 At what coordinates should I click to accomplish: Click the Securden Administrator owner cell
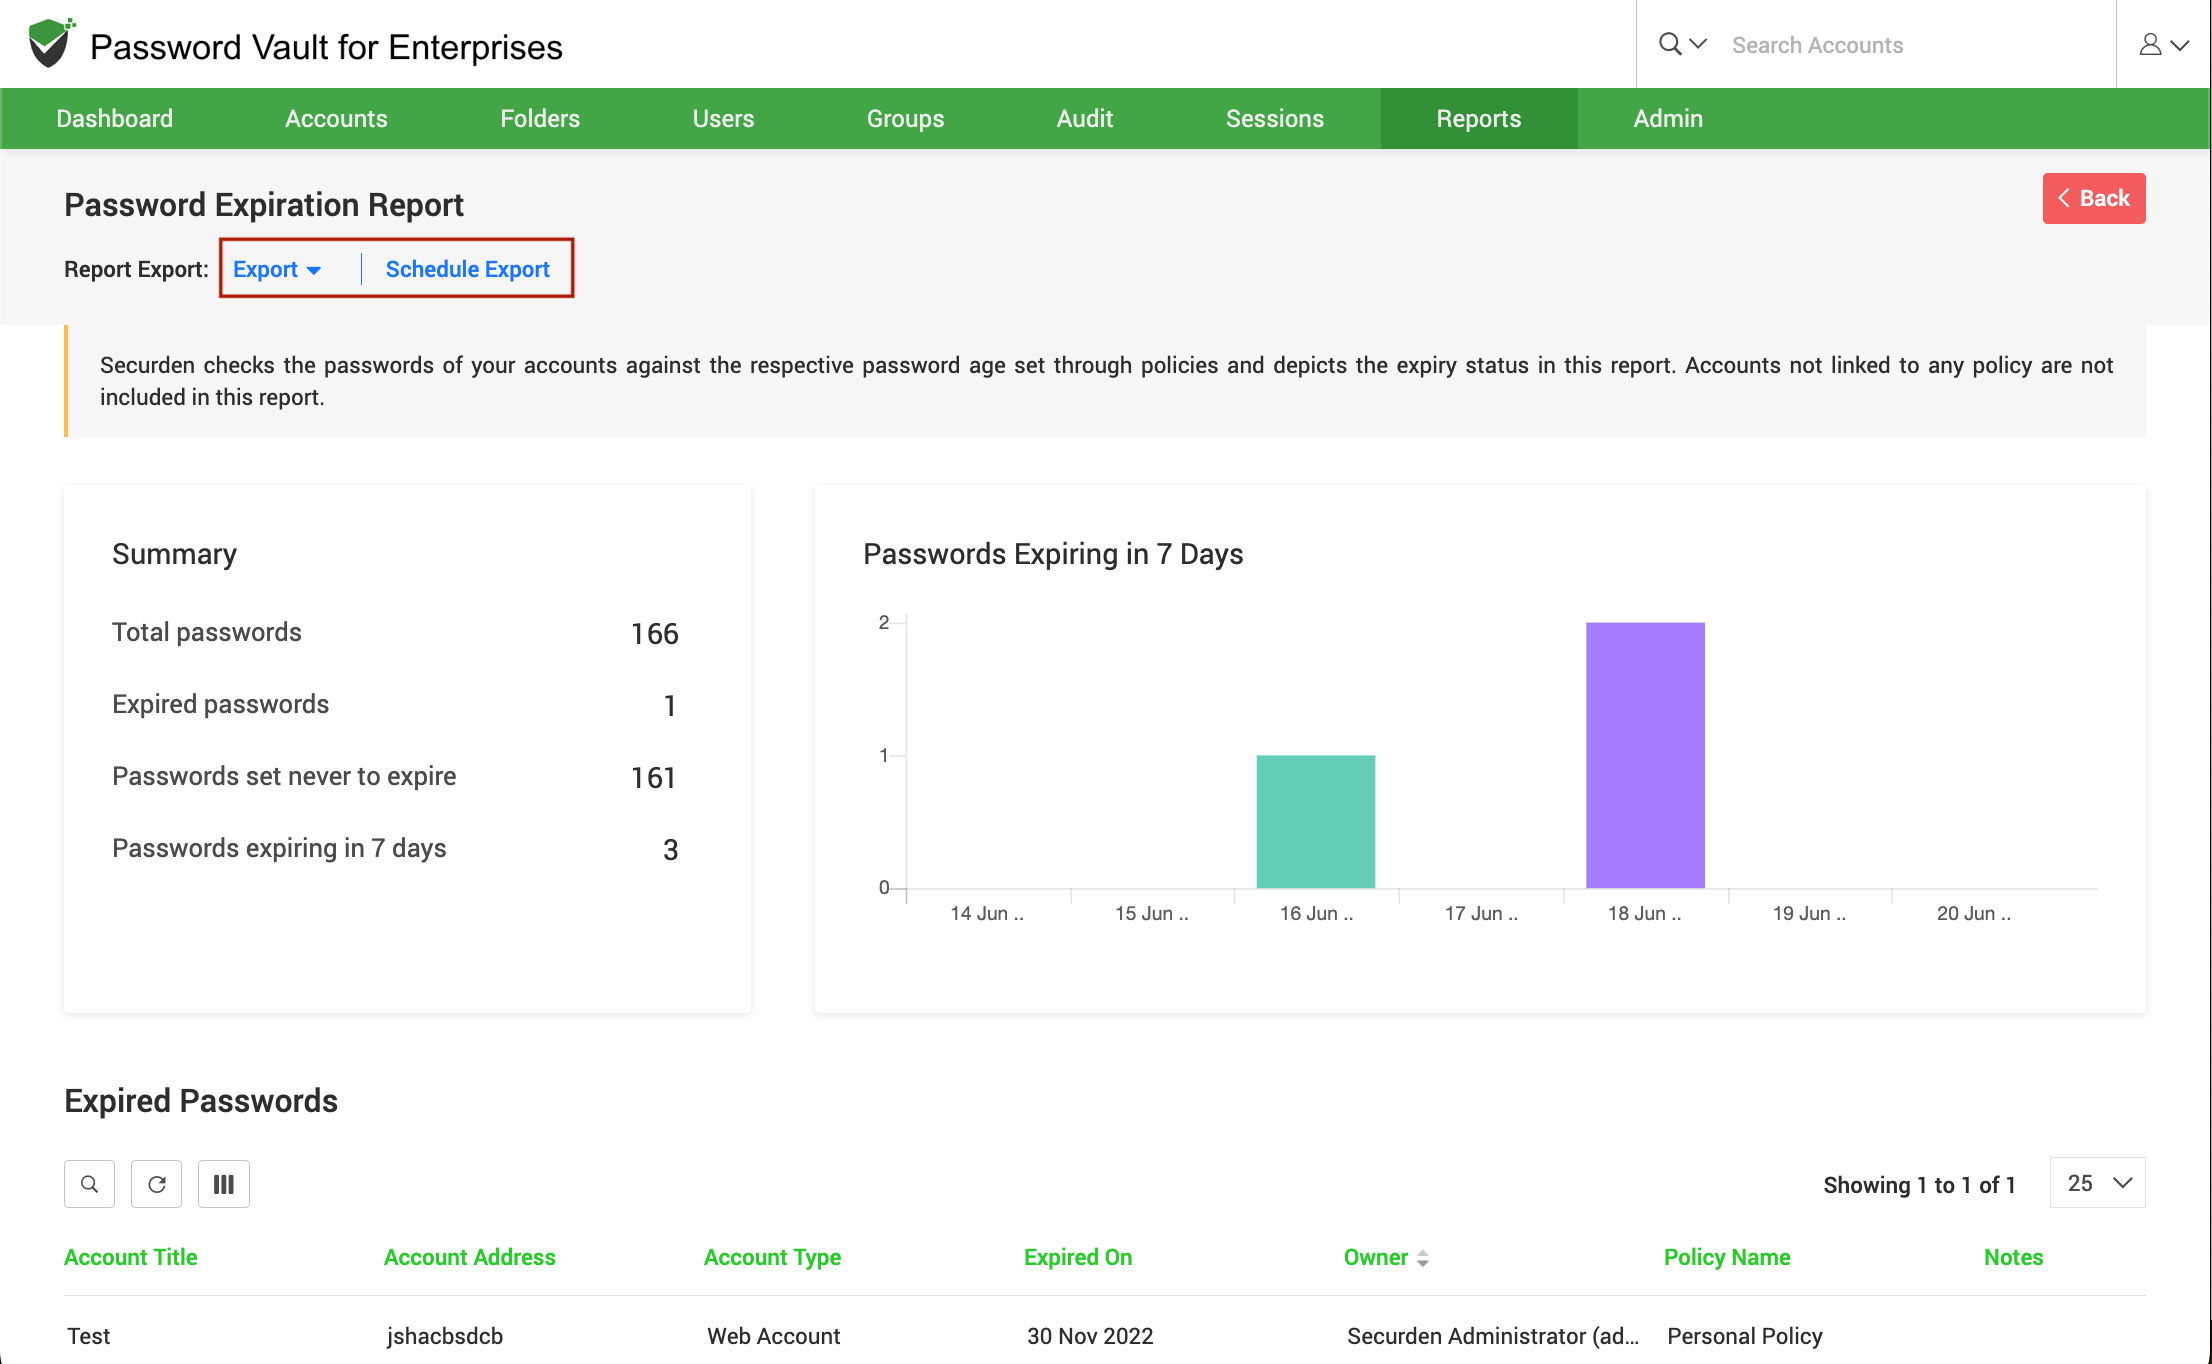click(x=1492, y=1336)
